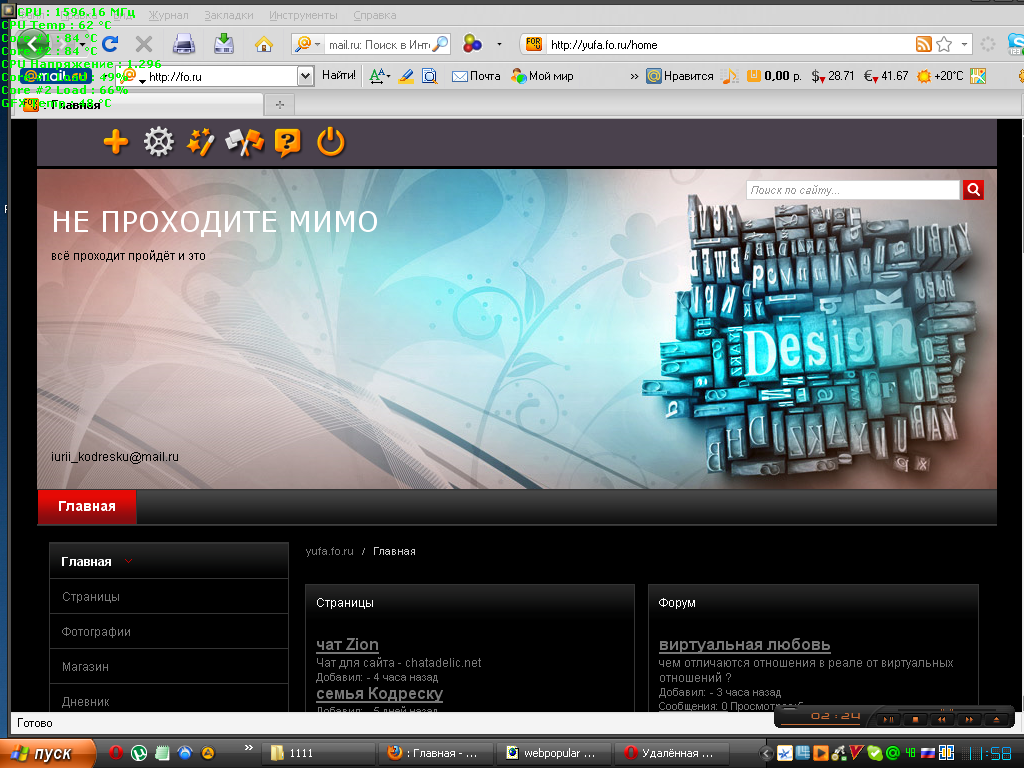
Task: Open the чат Zion link
Action: pyautogui.click(x=347, y=645)
